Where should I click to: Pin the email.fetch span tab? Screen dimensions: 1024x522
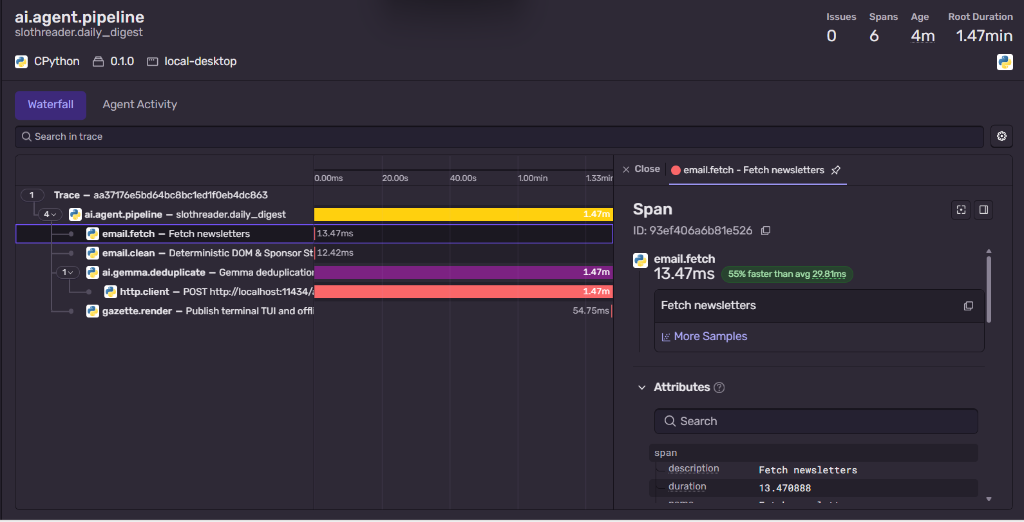coord(835,170)
